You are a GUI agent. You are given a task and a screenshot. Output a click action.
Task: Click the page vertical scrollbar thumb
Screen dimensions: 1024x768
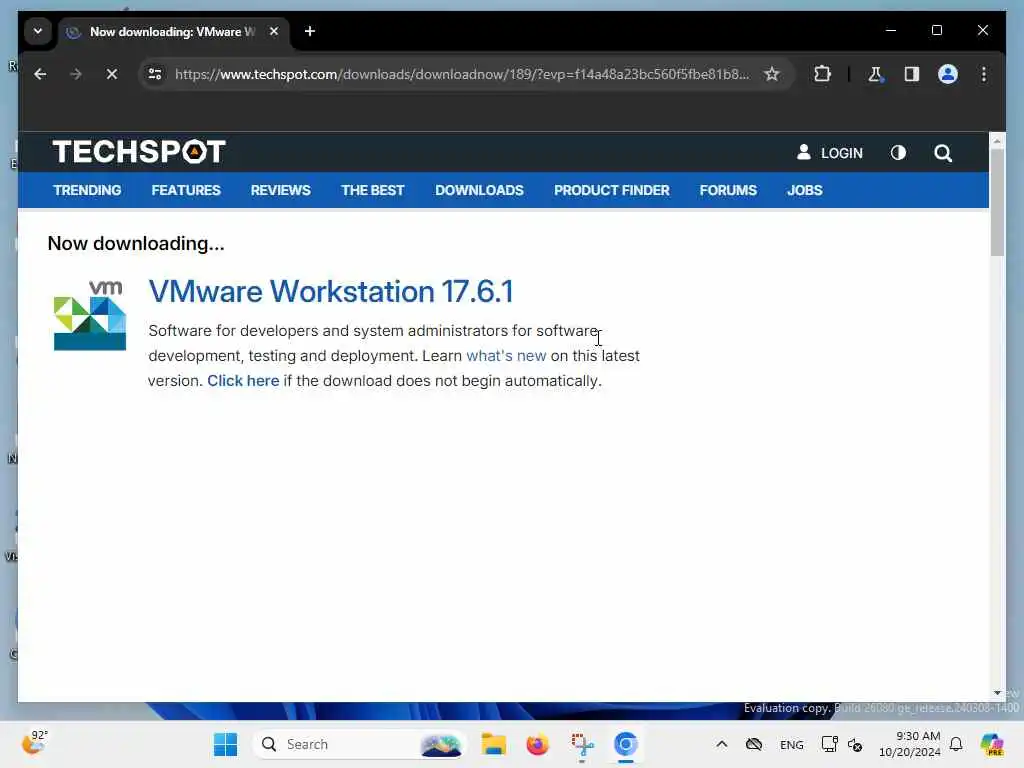coord(997,202)
